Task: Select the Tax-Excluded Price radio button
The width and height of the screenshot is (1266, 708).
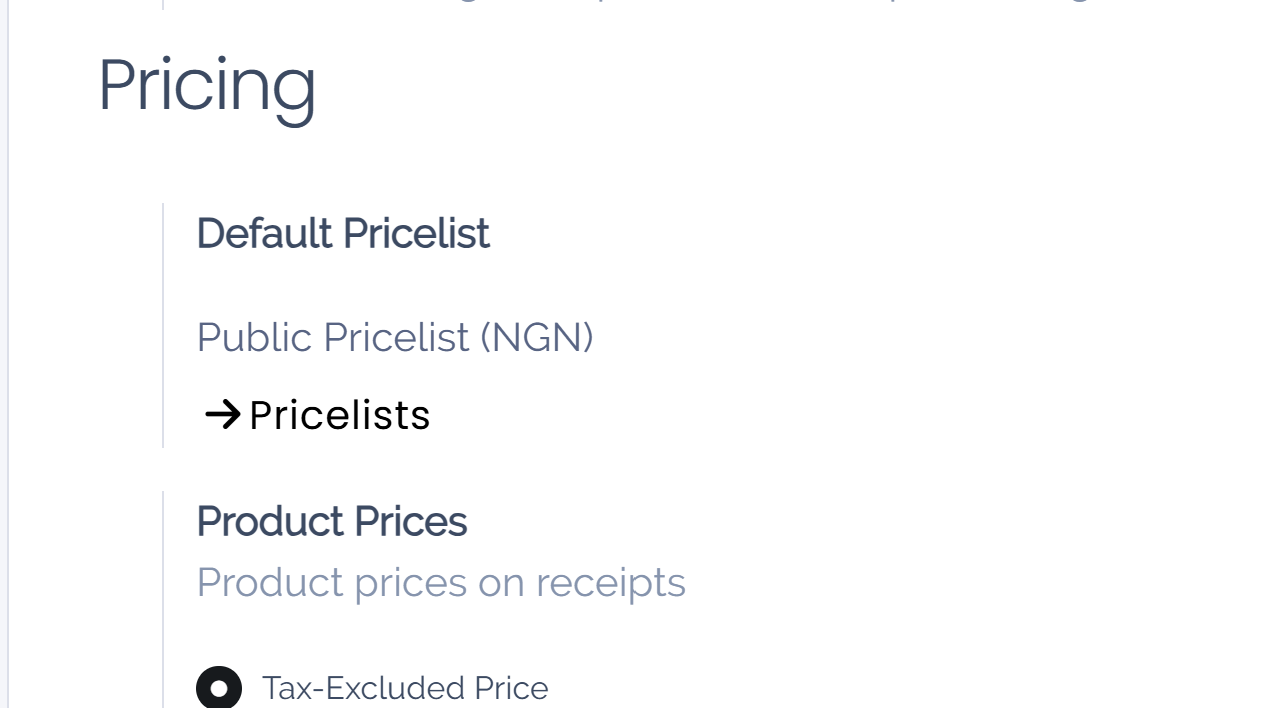Action: [219, 687]
